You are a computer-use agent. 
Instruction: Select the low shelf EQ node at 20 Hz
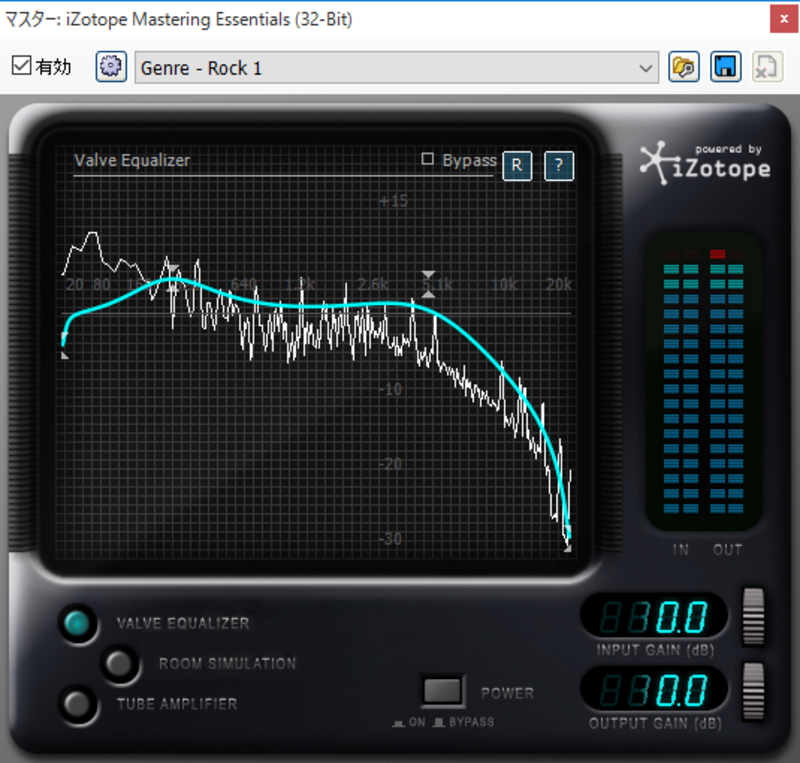click(65, 346)
